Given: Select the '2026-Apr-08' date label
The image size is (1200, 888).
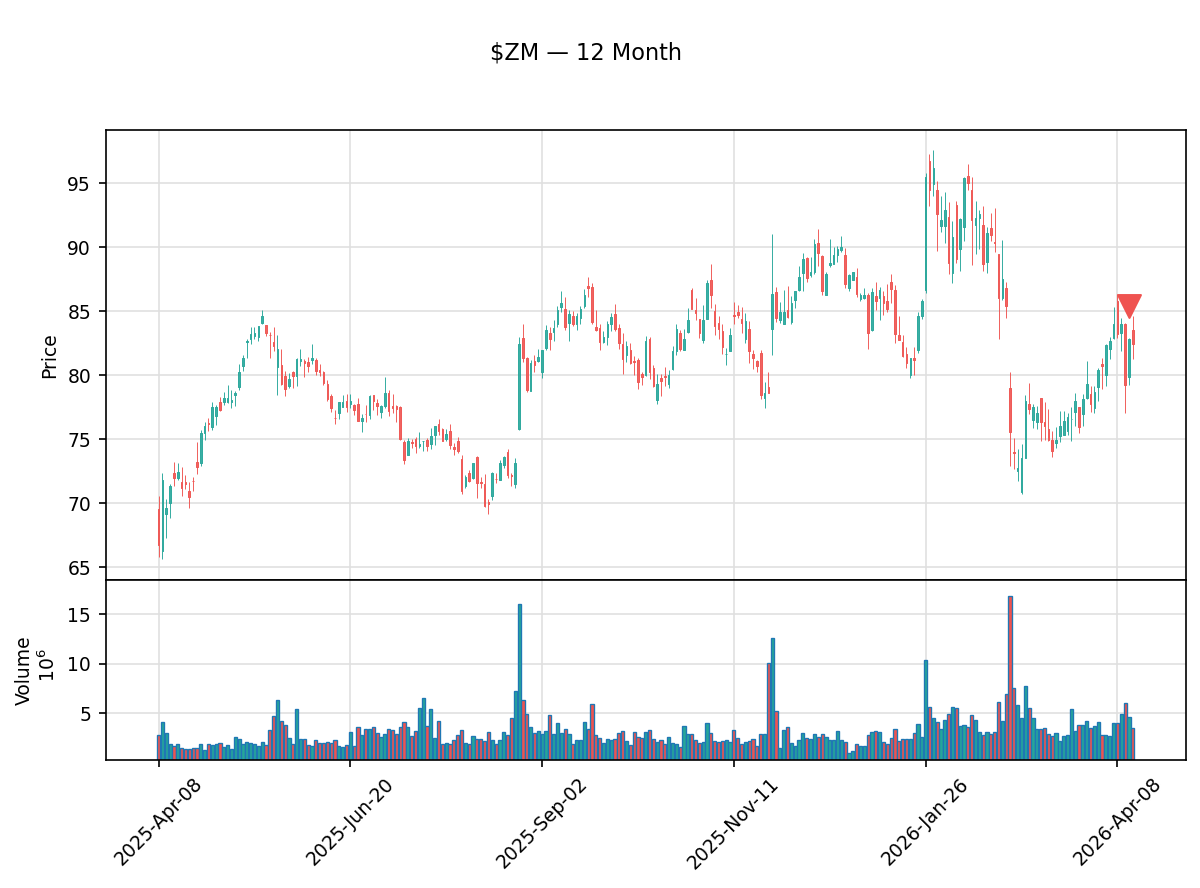Looking at the screenshot, I should pos(1117,823).
